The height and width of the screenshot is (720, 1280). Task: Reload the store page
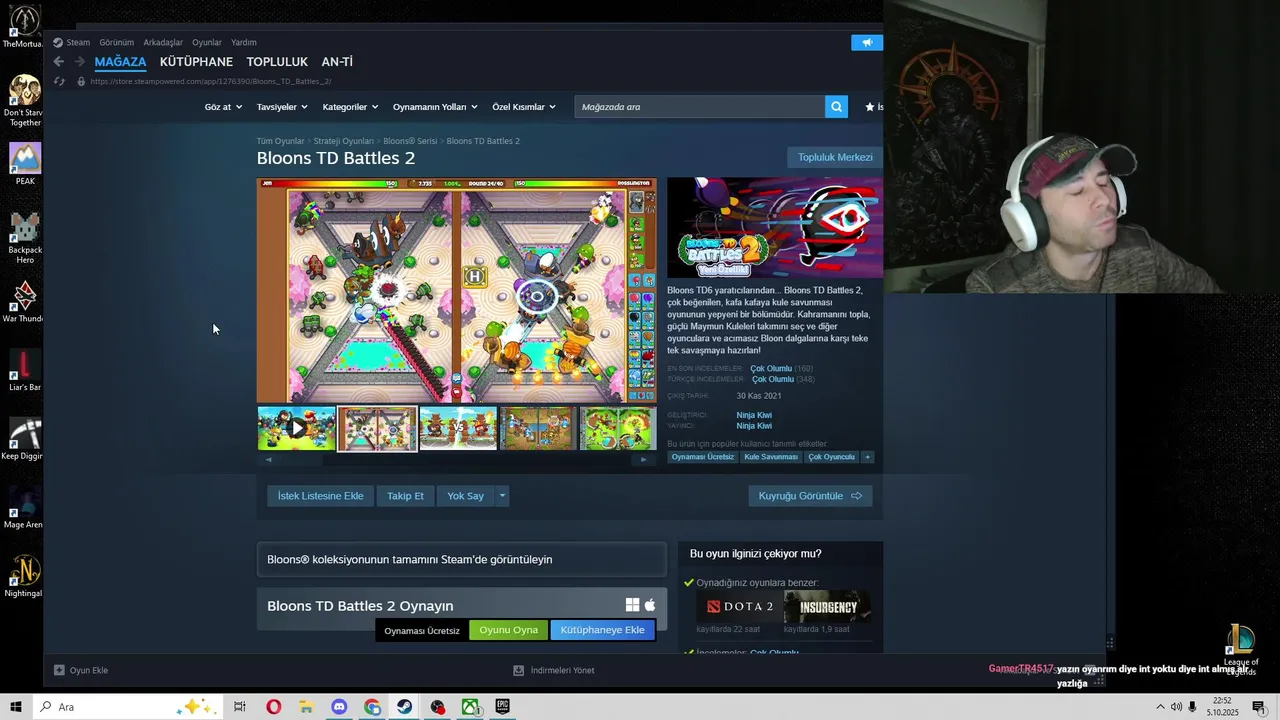[x=59, y=81]
